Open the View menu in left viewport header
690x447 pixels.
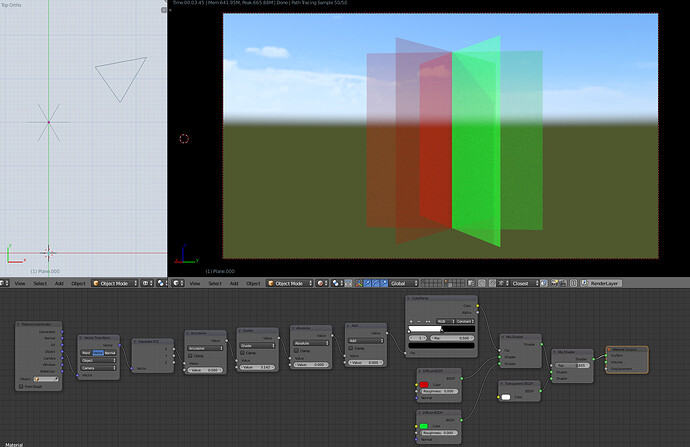20,283
